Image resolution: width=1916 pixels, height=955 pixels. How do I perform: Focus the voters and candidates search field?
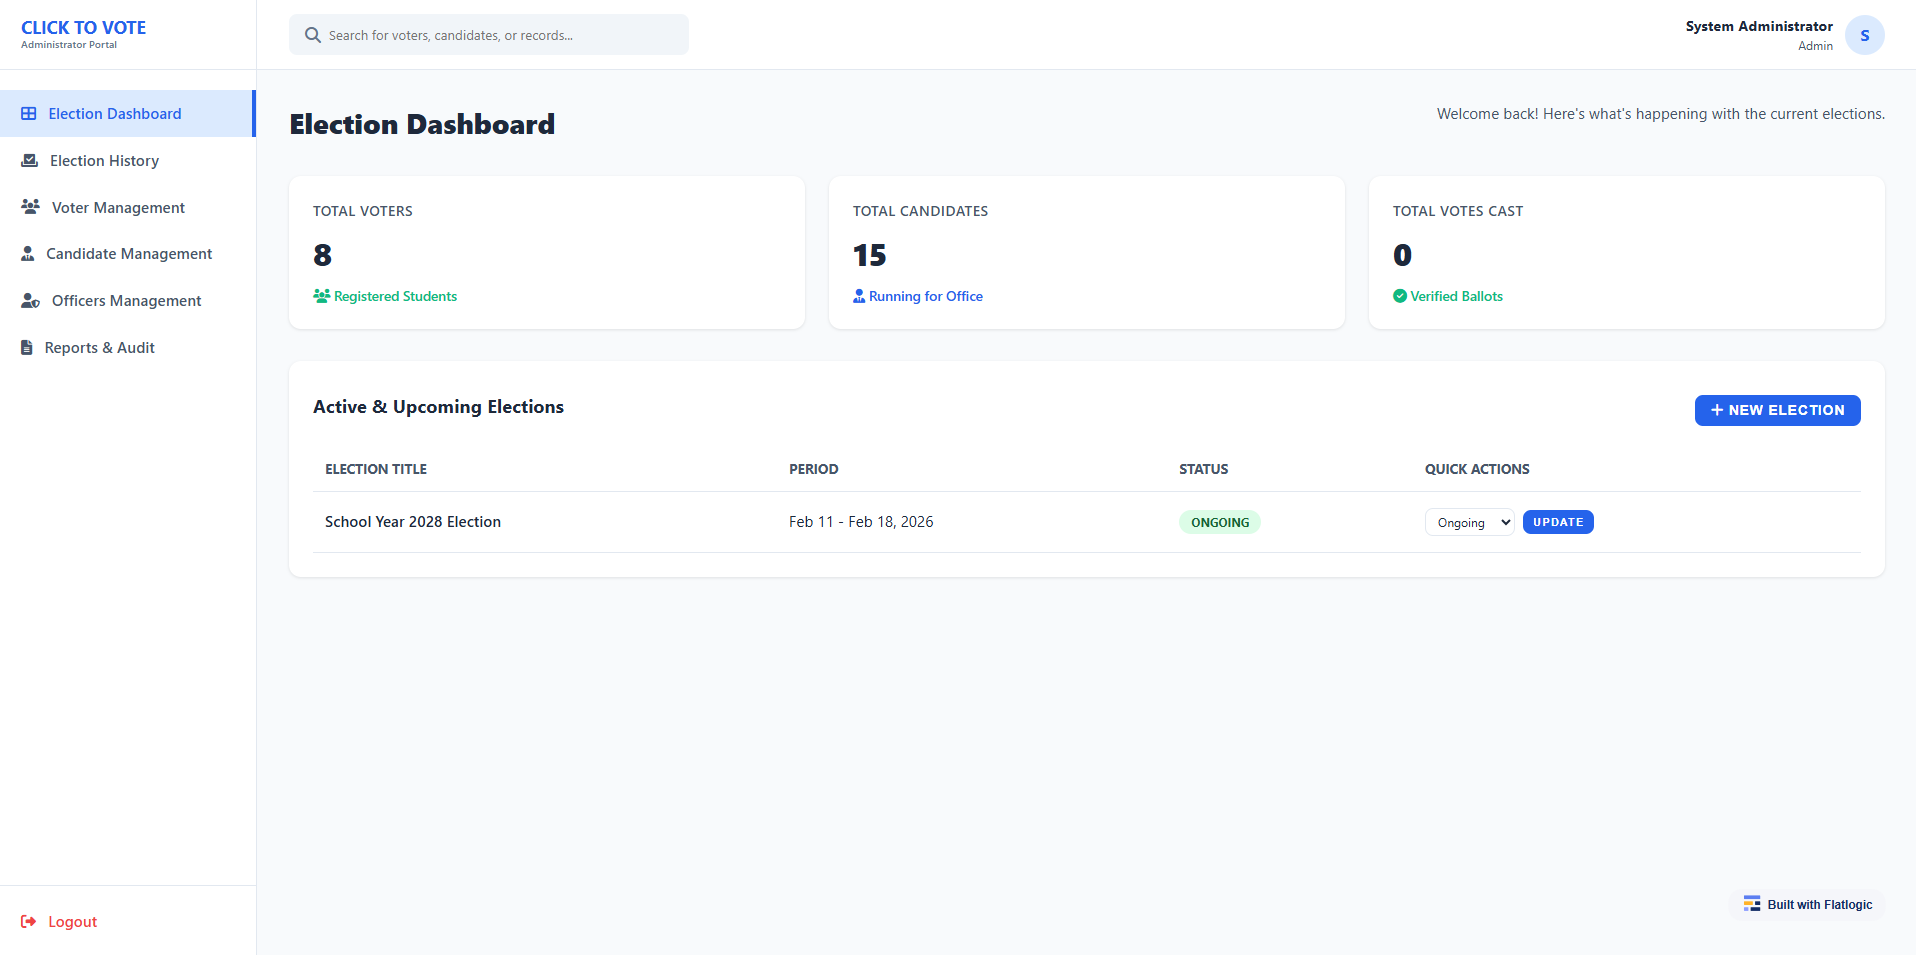[500, 35]
